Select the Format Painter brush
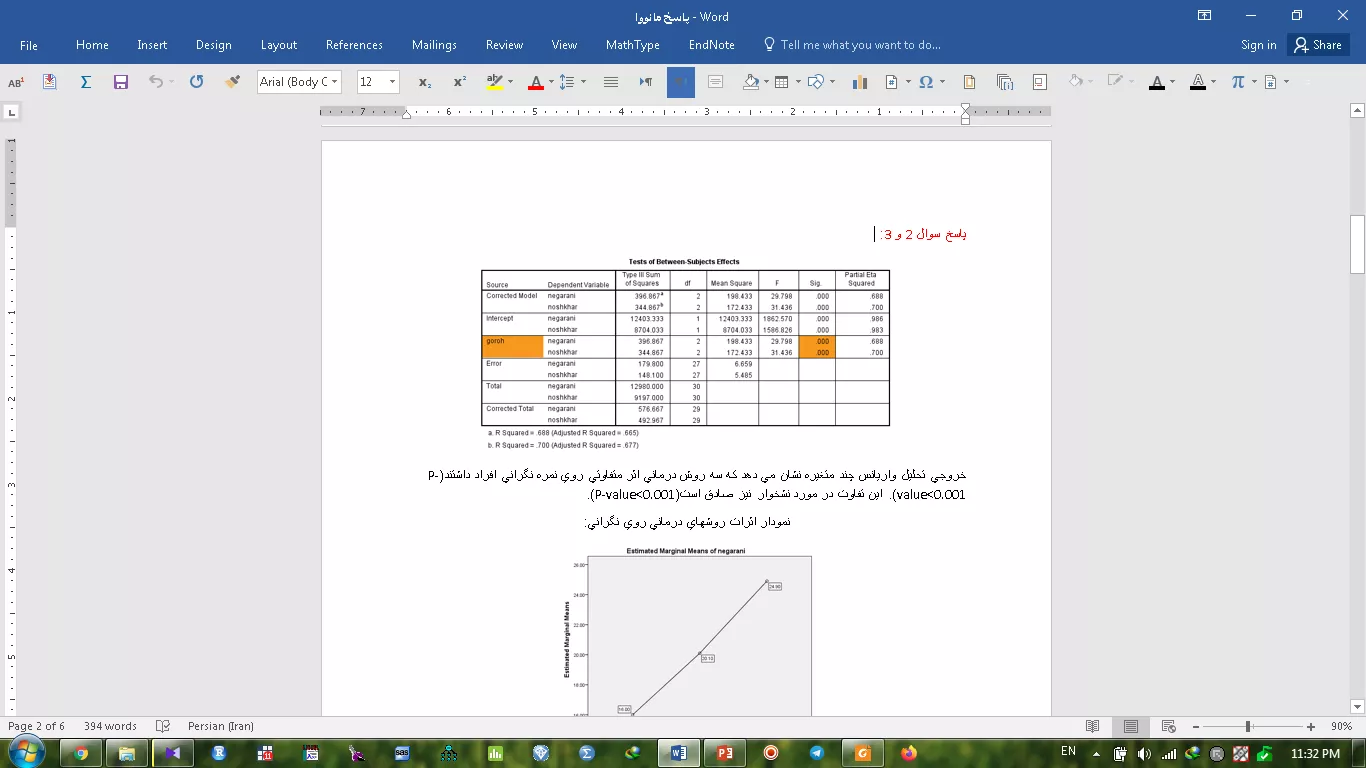 [x=232, y=82]
